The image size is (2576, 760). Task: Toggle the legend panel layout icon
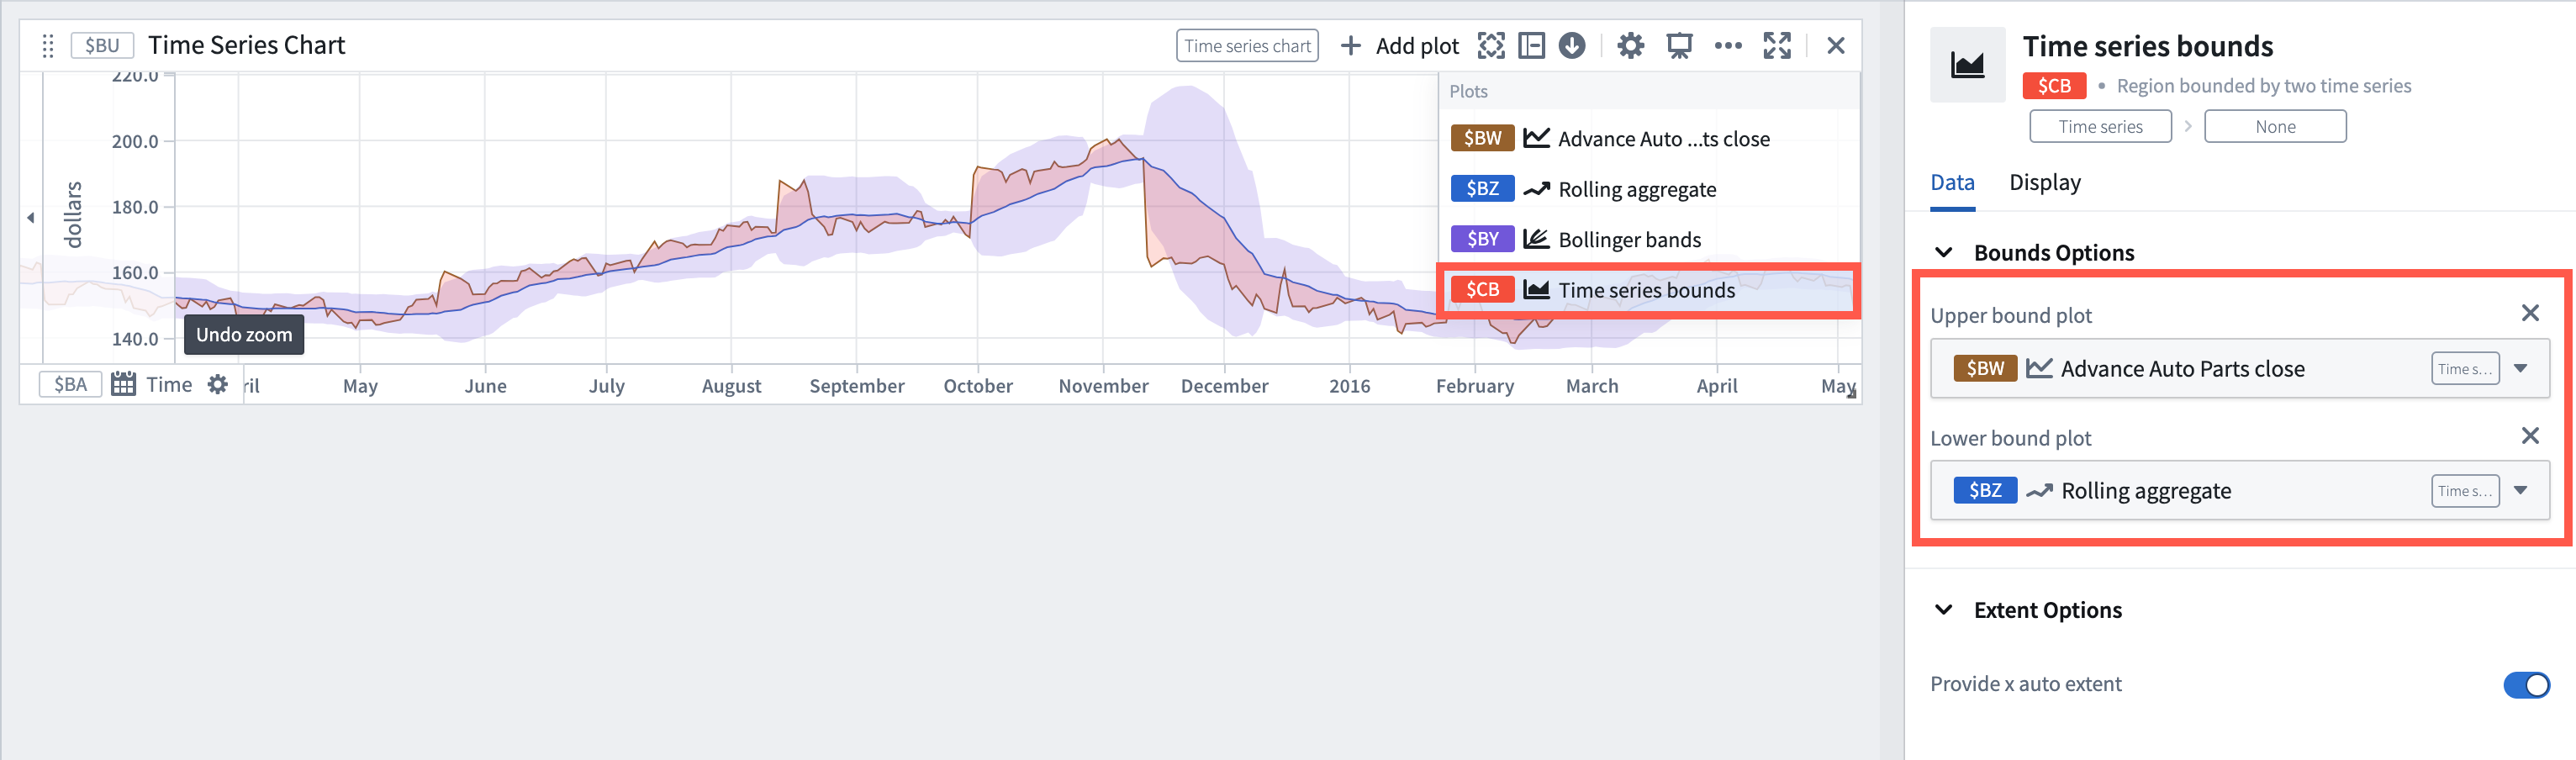(x=1531, y=46)
